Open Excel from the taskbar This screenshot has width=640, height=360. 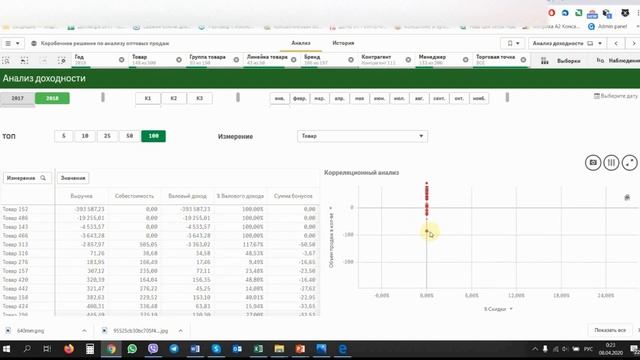click(258, 349)
